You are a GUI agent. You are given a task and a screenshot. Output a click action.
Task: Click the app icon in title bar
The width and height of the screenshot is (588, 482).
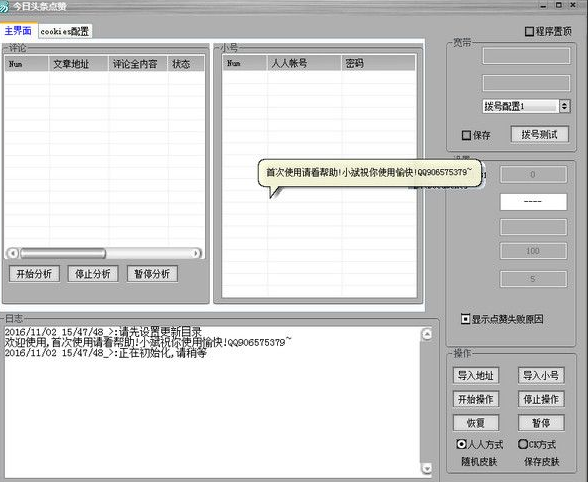(x=4, y=7)
